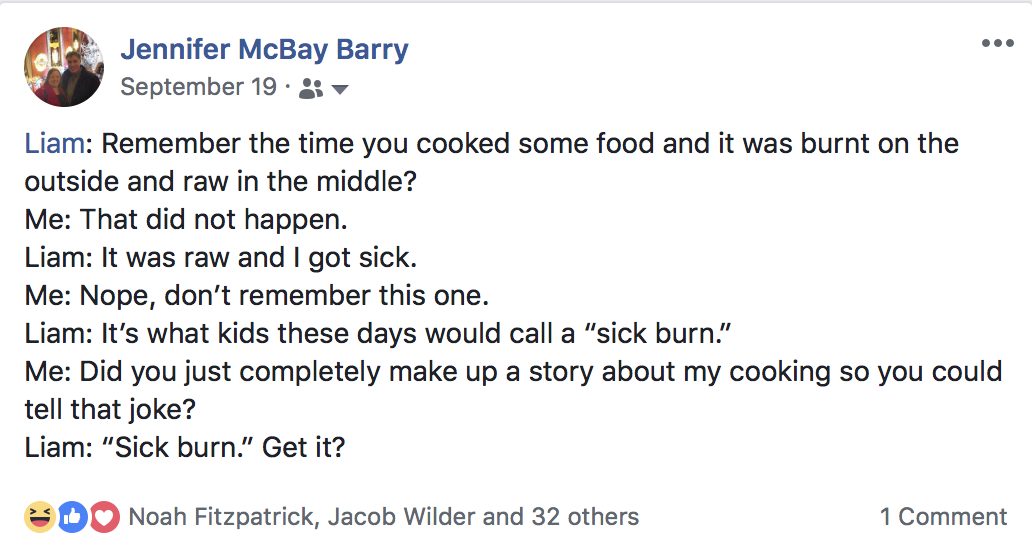The image size is (1032, 556).
Task: Open the September 19 timestamp link
Action: [x=198, y=87]
